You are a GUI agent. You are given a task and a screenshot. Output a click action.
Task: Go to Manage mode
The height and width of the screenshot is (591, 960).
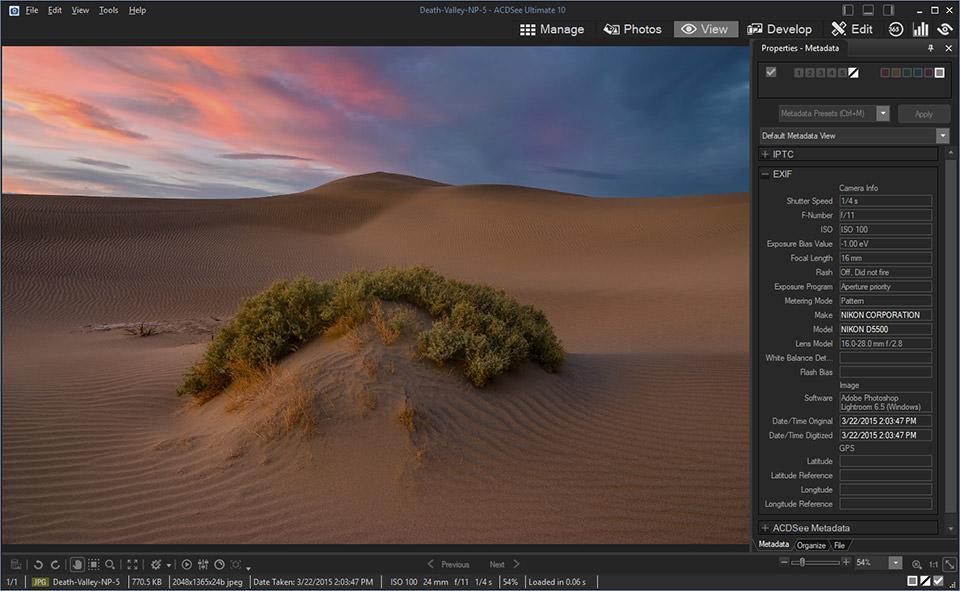pos(552,29)
